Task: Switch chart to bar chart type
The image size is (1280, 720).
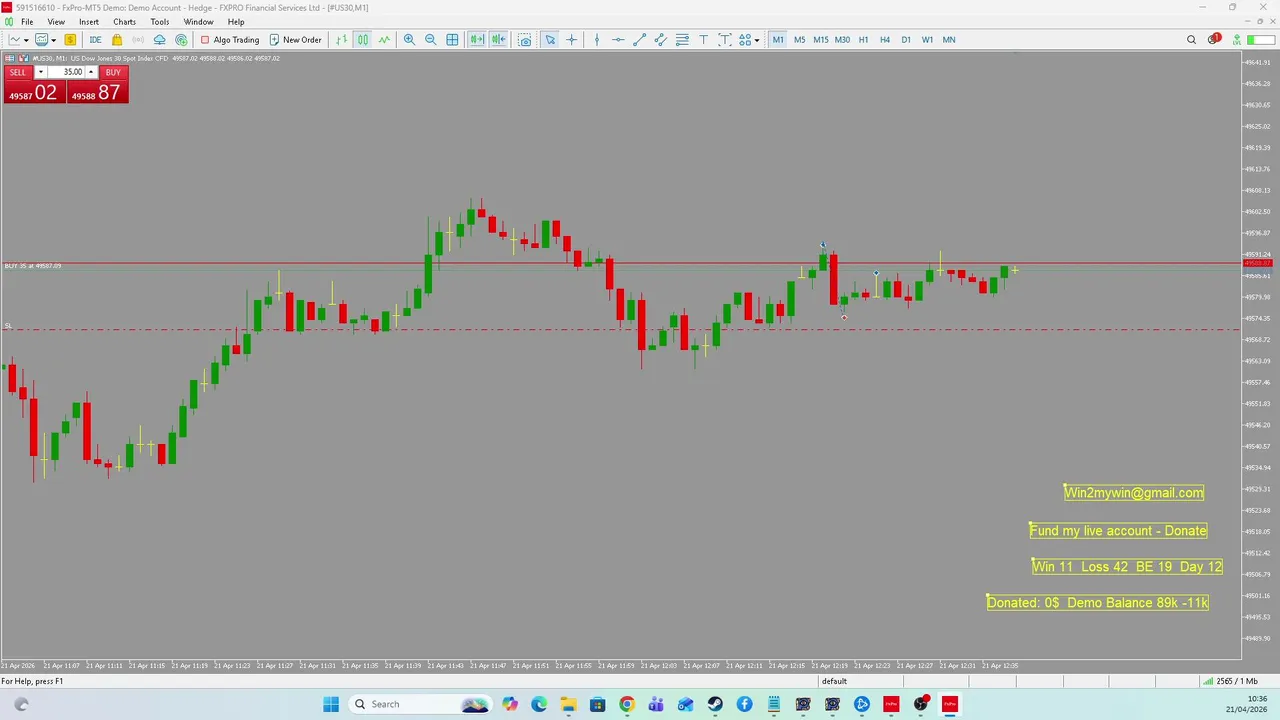Action: point(341,40)
